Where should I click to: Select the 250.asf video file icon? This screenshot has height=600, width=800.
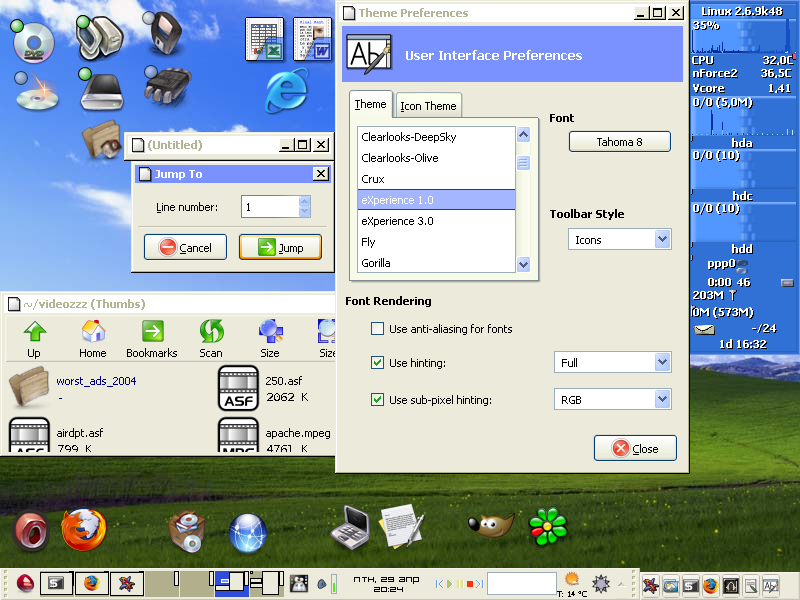point(238,388)
